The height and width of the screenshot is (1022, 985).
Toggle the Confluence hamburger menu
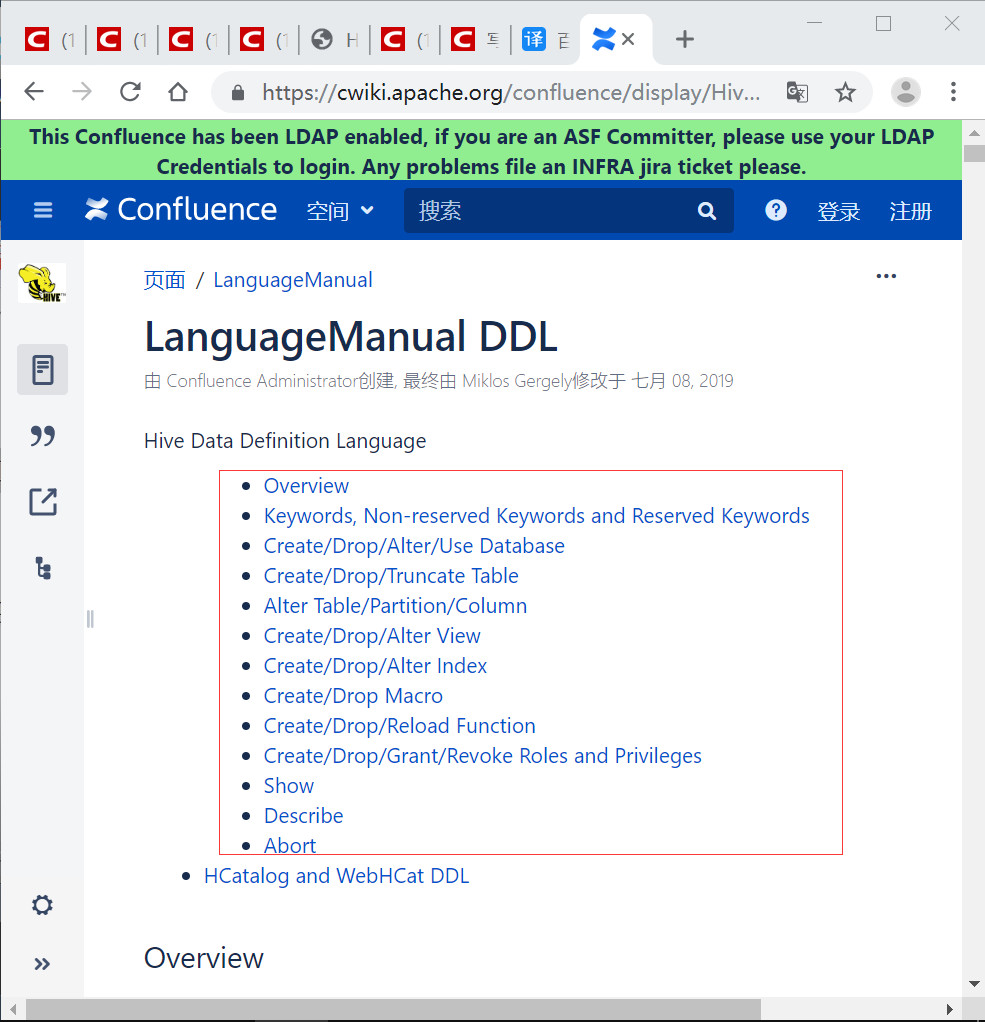pos(43,210)
